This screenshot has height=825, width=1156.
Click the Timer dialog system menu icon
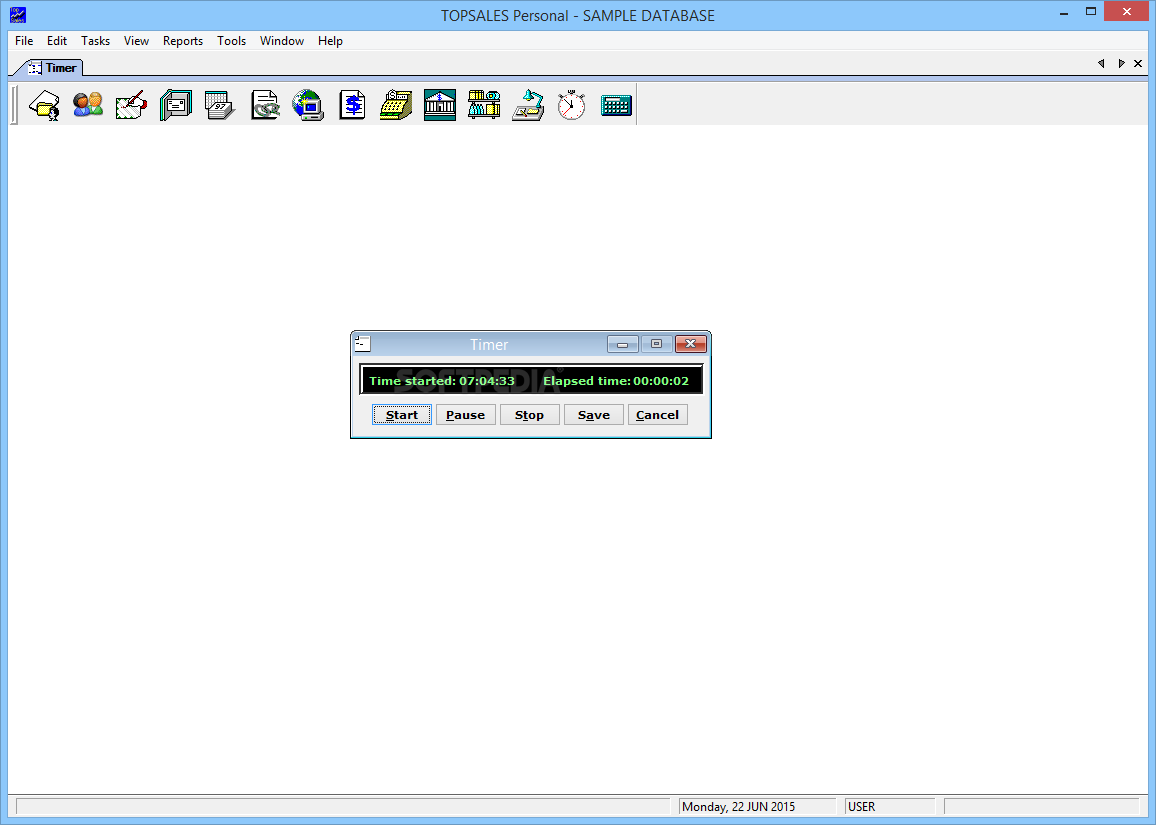click(362, 344)
